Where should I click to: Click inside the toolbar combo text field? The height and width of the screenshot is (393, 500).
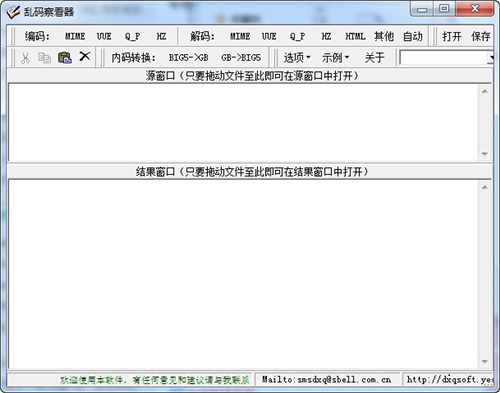click(x=443, y=58)
